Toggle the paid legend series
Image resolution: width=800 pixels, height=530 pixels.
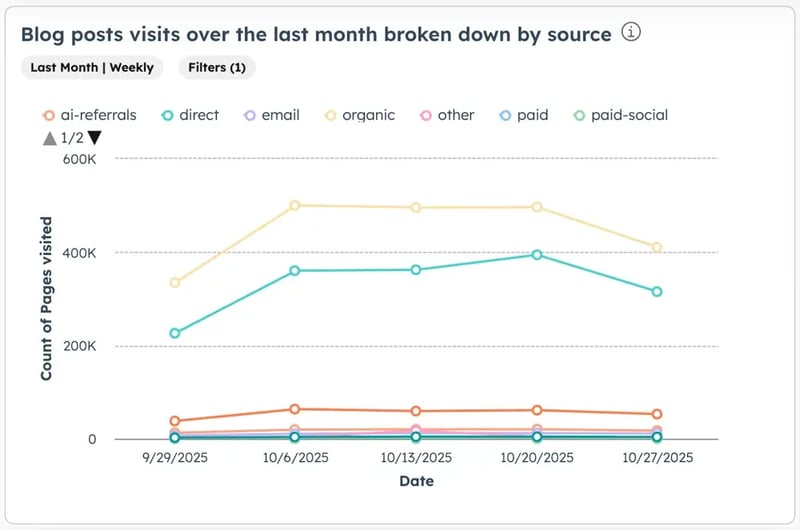(523, 115)
